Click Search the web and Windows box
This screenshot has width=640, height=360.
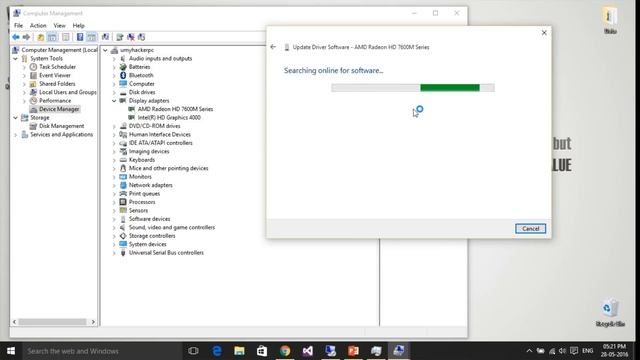click(102, 351)
